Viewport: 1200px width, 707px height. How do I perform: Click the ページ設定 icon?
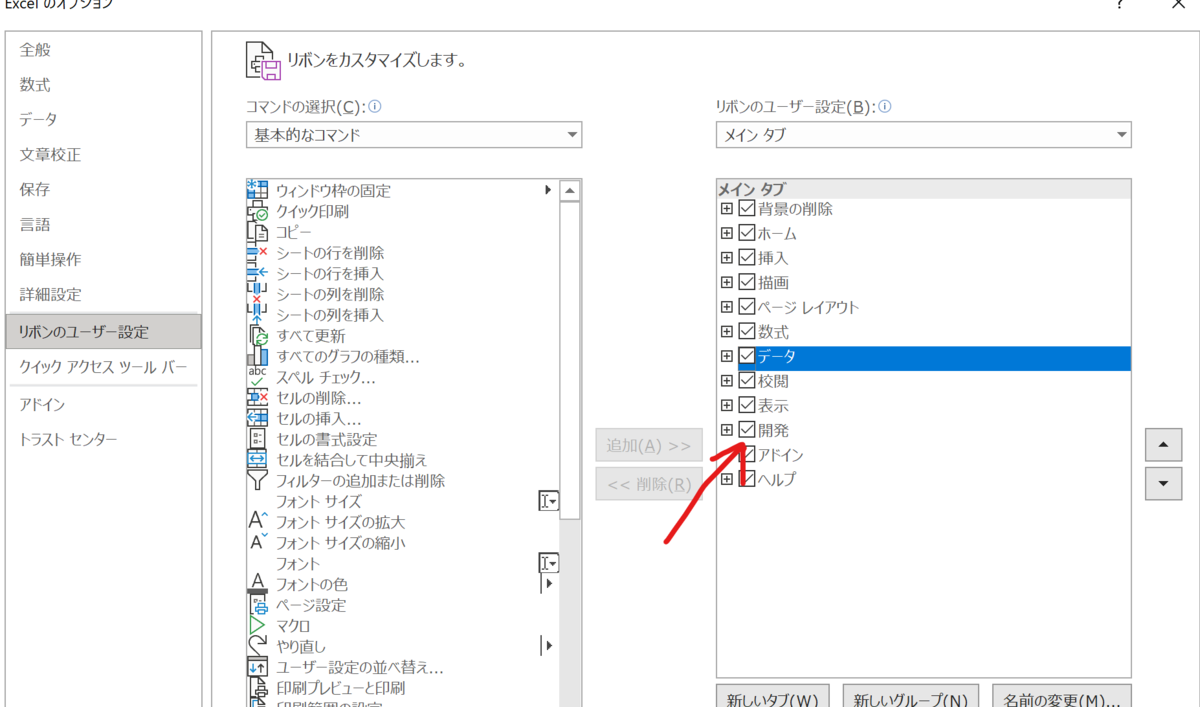(257, 605)
